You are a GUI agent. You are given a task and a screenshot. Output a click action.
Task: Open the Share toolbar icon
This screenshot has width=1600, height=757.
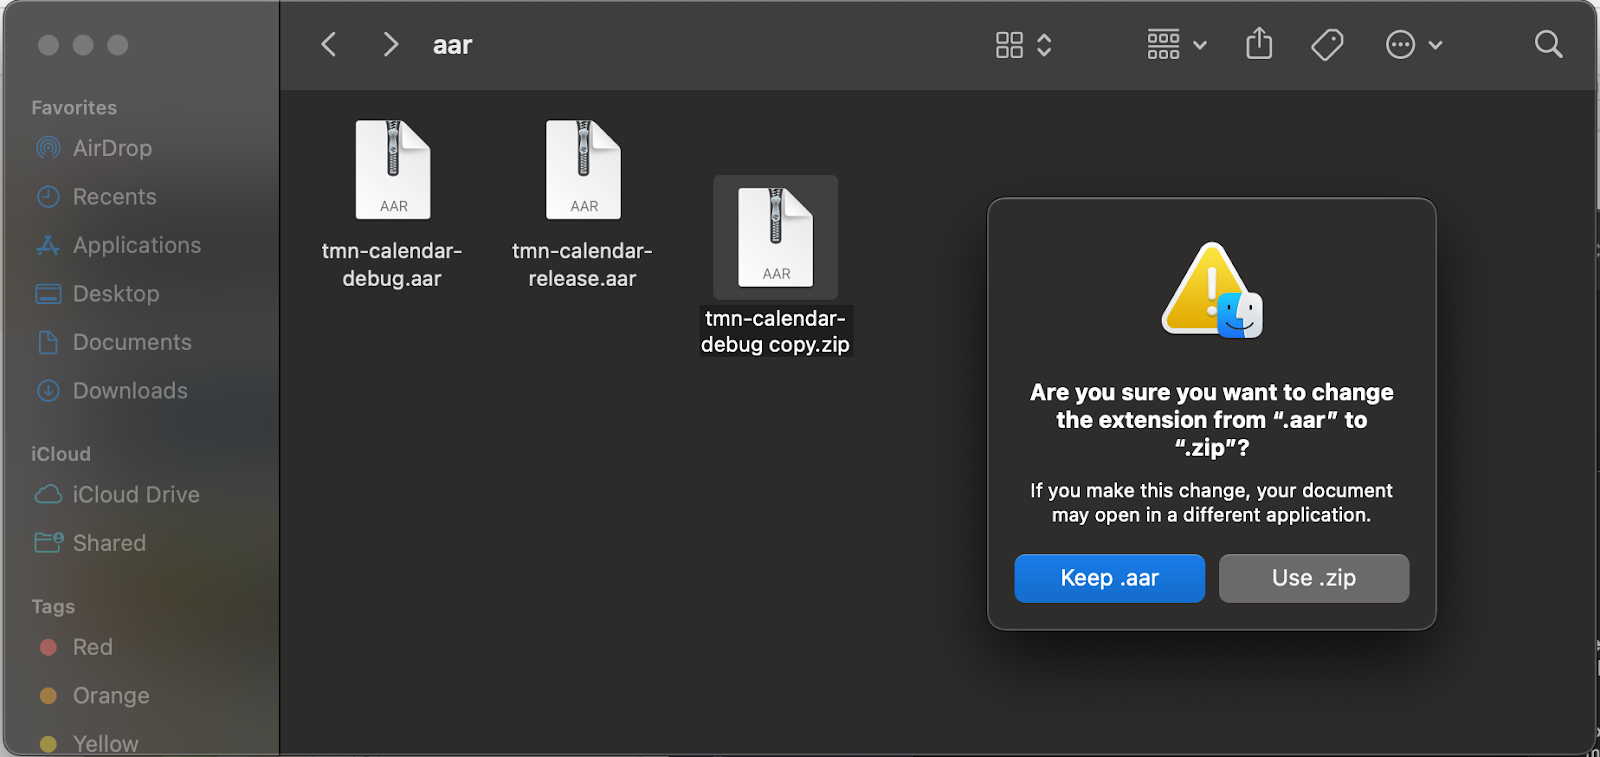[1259, 44]
